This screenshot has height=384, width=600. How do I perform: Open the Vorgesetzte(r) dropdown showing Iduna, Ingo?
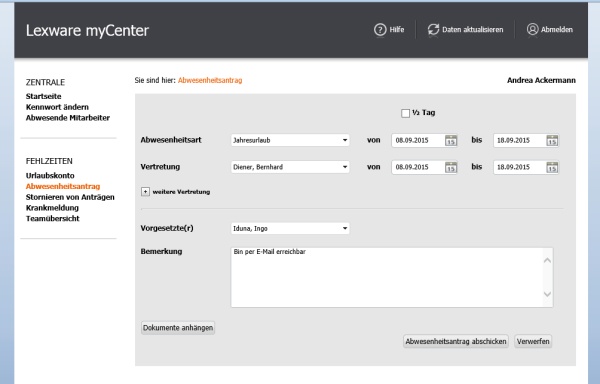tap(290, 228)
